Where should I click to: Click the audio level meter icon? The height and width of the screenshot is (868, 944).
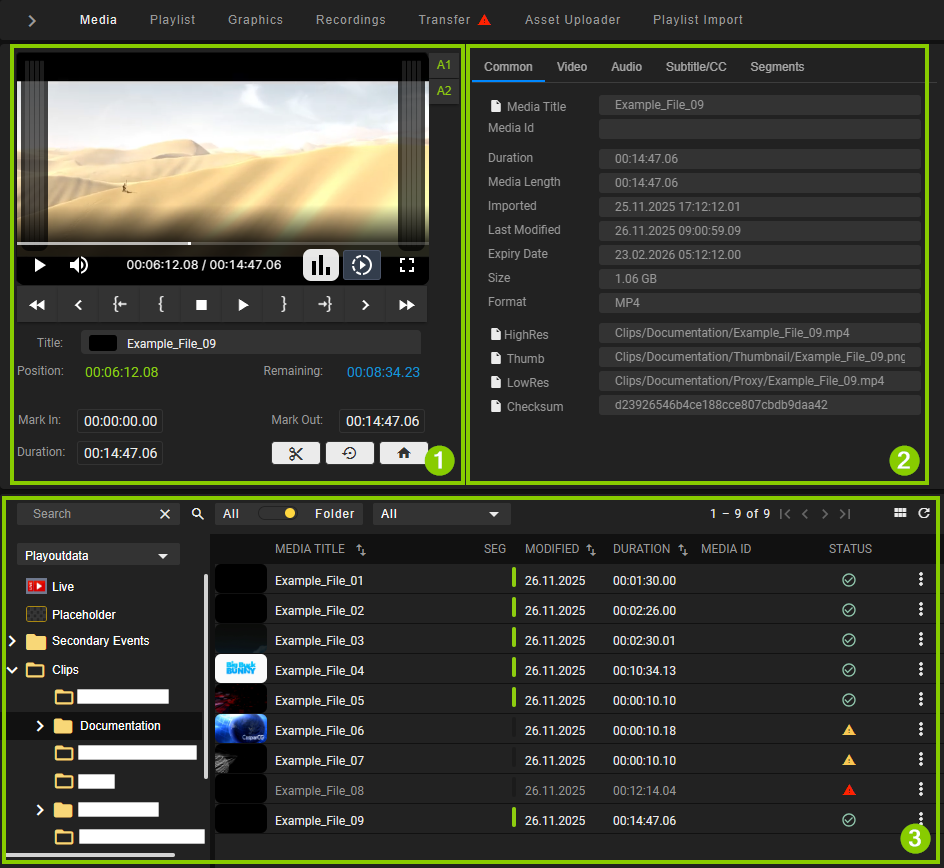coord(320,265)
